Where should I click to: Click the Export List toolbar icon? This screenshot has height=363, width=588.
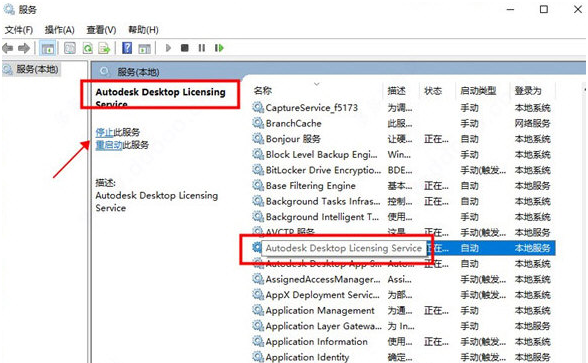point(104,48)
